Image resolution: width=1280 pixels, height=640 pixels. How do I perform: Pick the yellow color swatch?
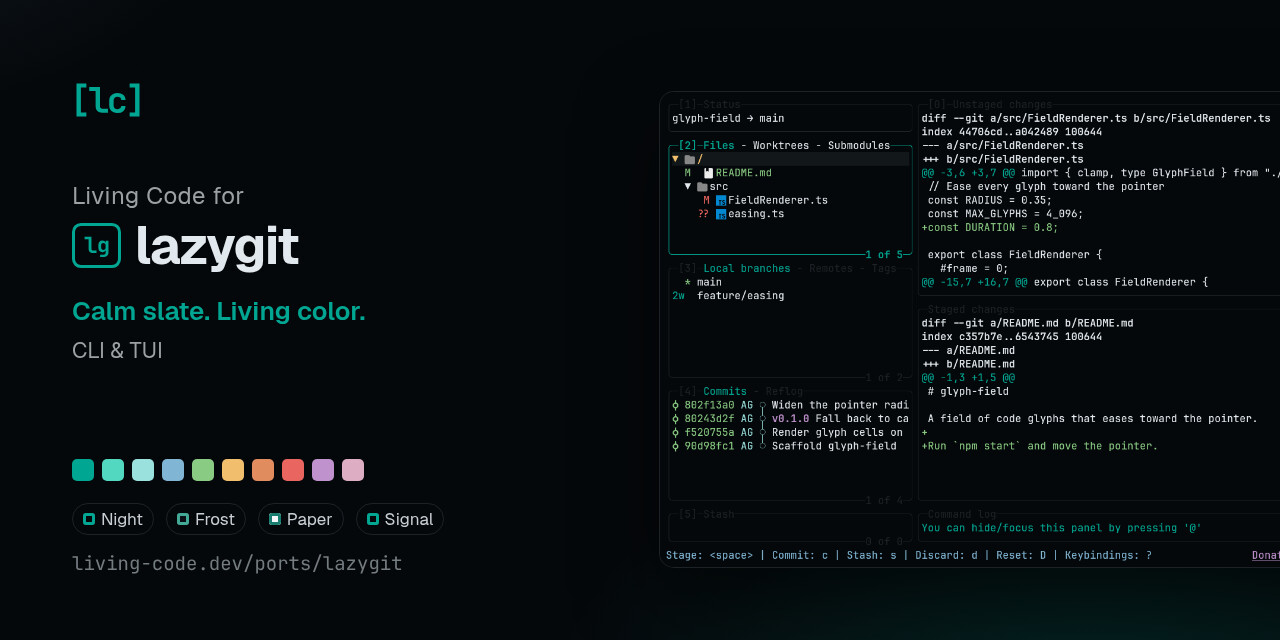point(233,470)
